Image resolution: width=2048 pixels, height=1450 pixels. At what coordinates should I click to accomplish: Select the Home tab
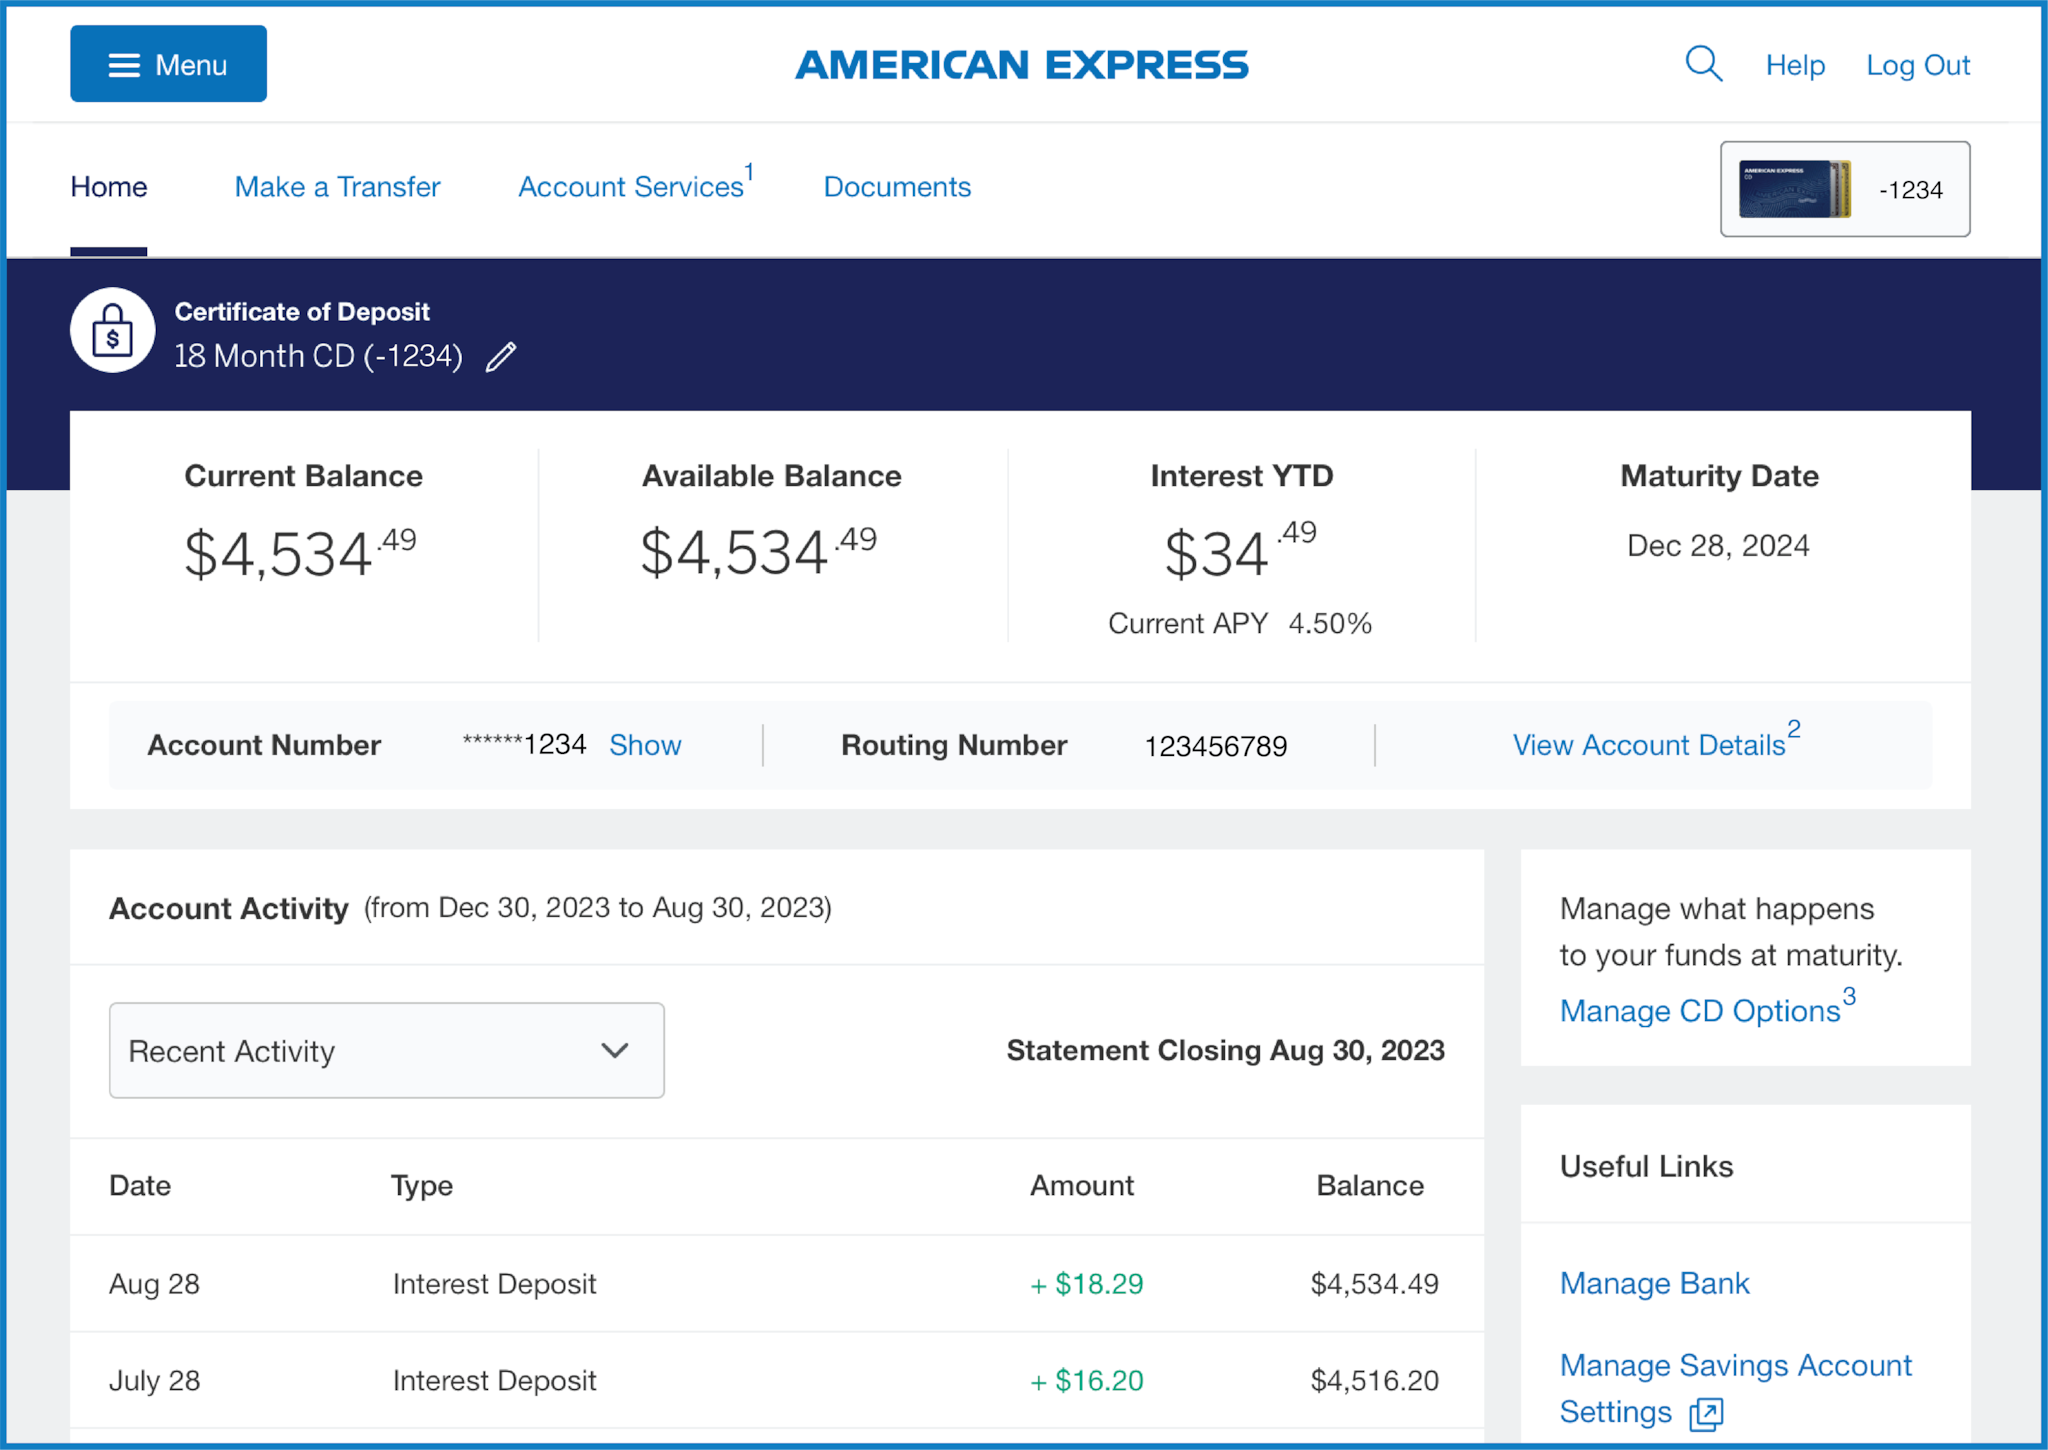click(x=108, y=187)
